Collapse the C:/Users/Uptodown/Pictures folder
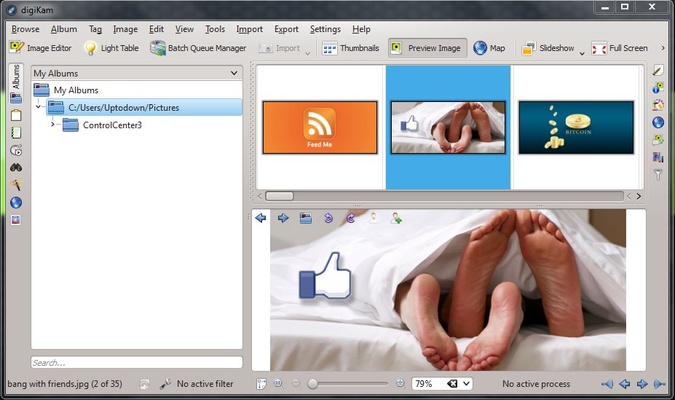675x400 pixels. (38, 107)
